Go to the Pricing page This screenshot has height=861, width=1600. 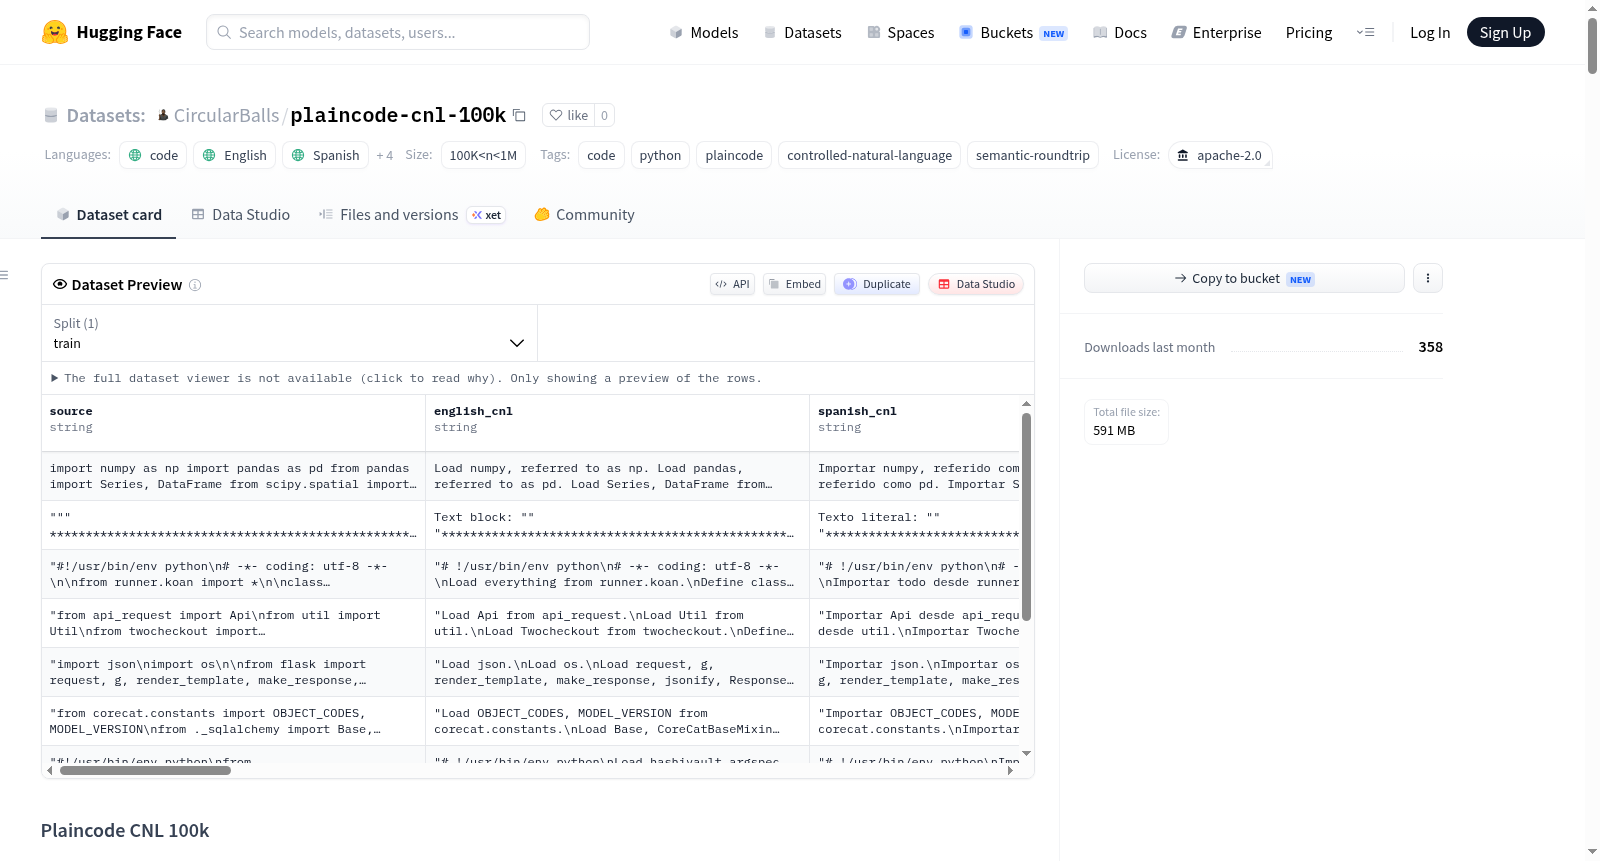click(1309, 32)
